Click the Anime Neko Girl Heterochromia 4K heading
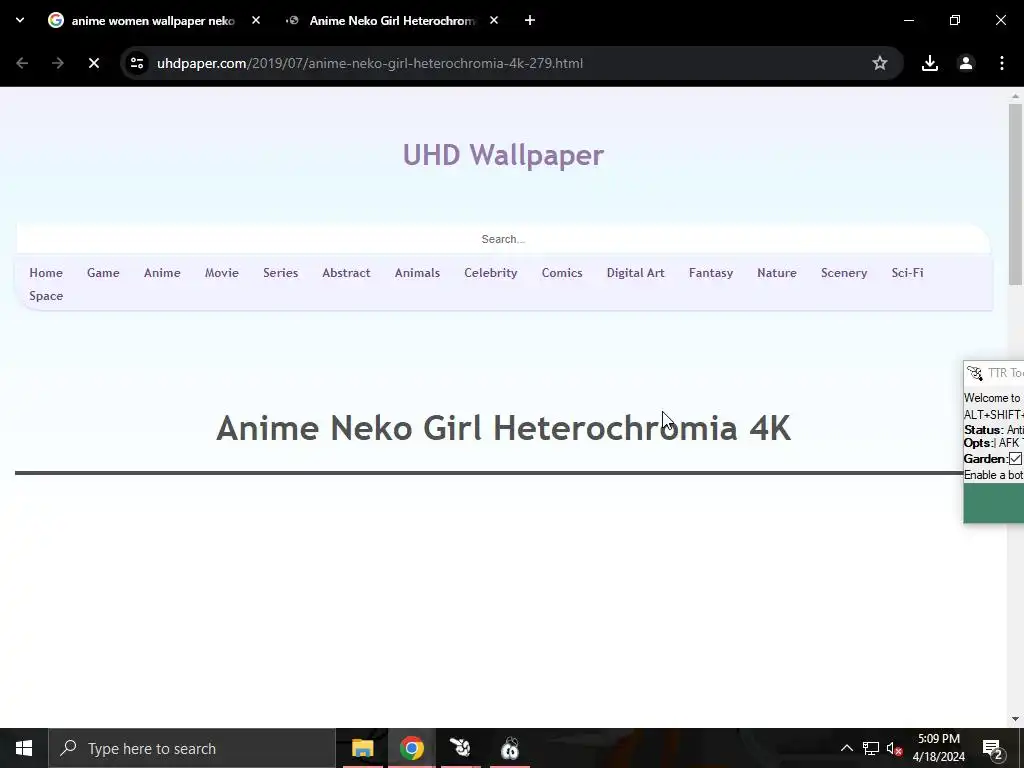The width and height of the screenshot is (1024, 768). click(x=503, y=428)
